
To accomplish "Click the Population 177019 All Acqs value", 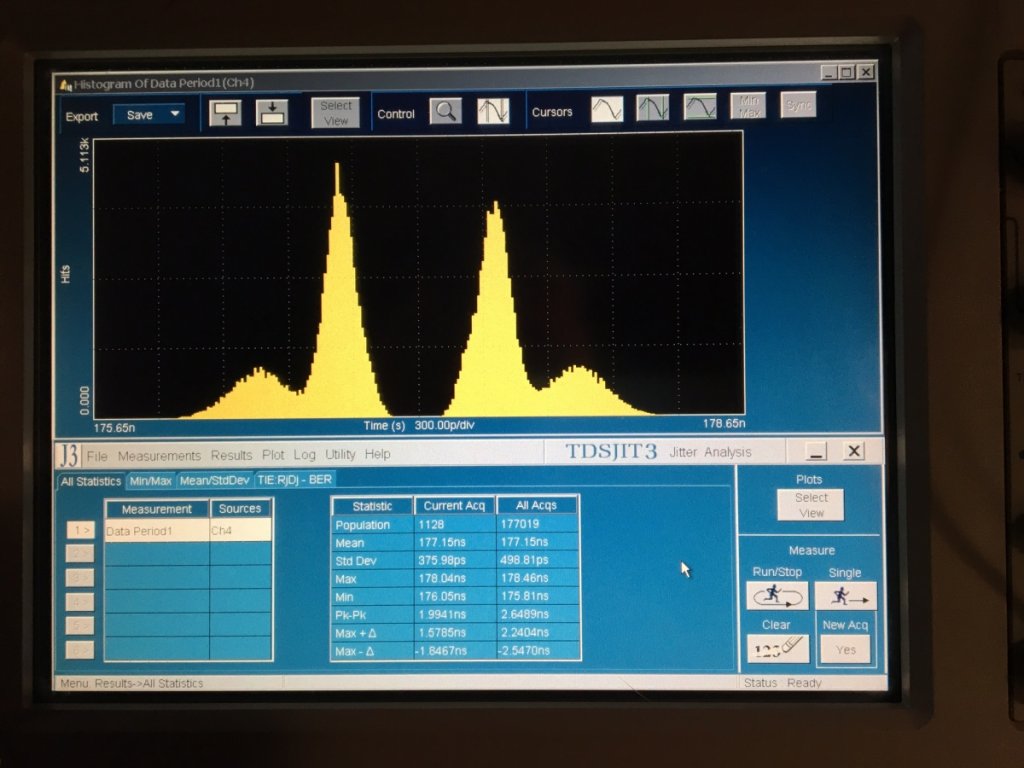I will (x=537, y=524).
